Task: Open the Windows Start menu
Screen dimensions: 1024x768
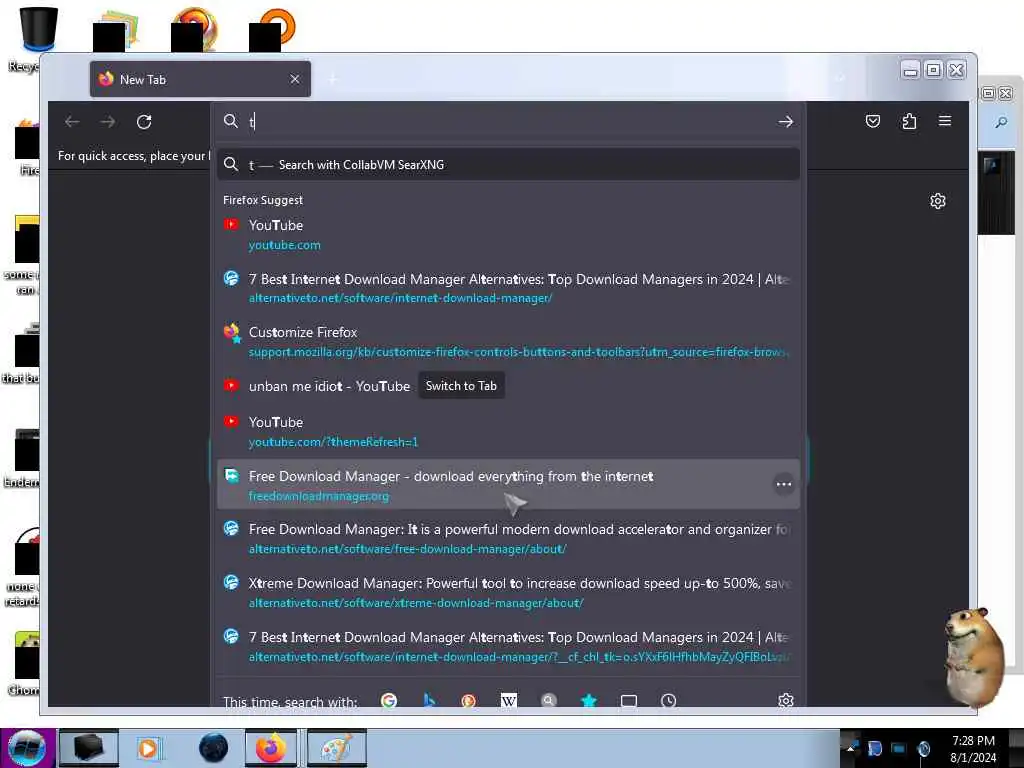Action: pyautogui.click(x=27, y=748)
